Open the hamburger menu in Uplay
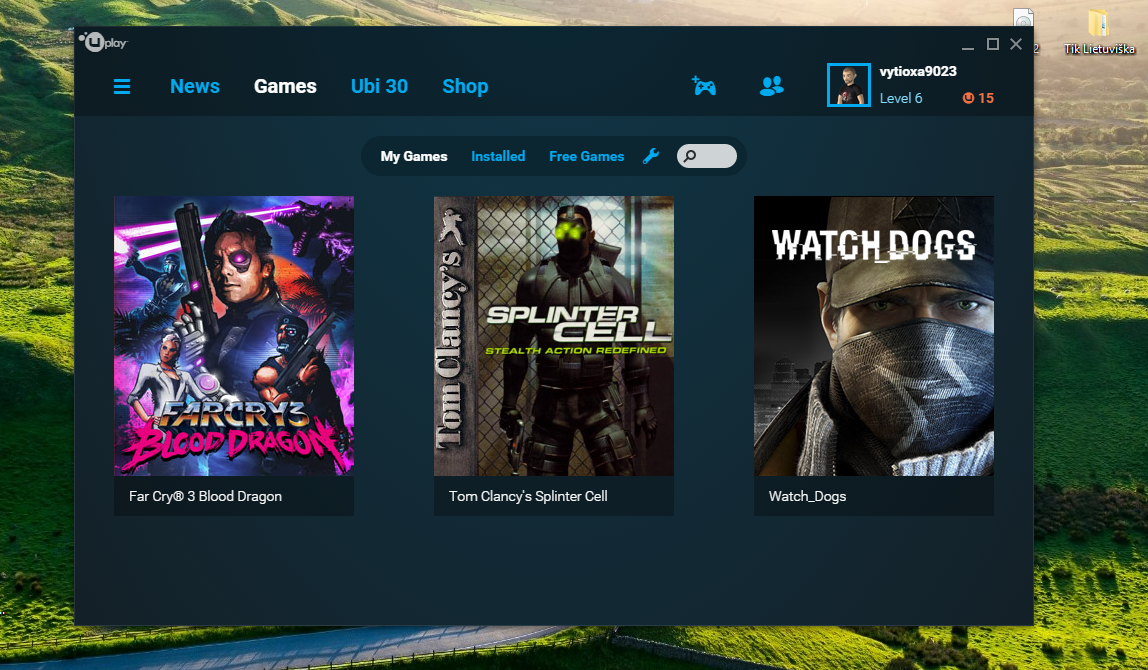The height and width of the screenshot is (670, 1148). pos(122,86)
